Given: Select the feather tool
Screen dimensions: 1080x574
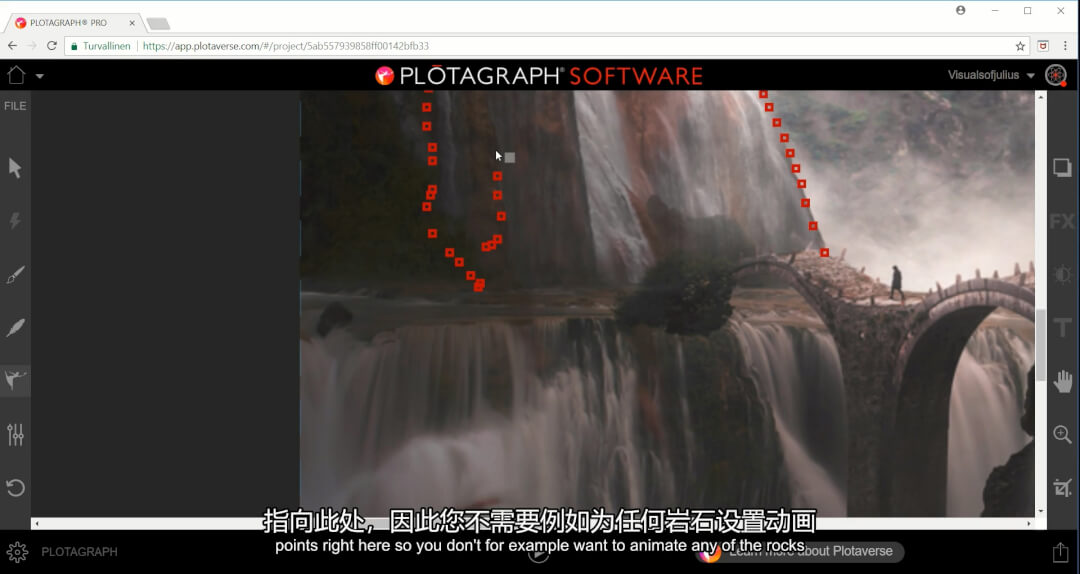Looking at the screenshot, I should [14, 327].
